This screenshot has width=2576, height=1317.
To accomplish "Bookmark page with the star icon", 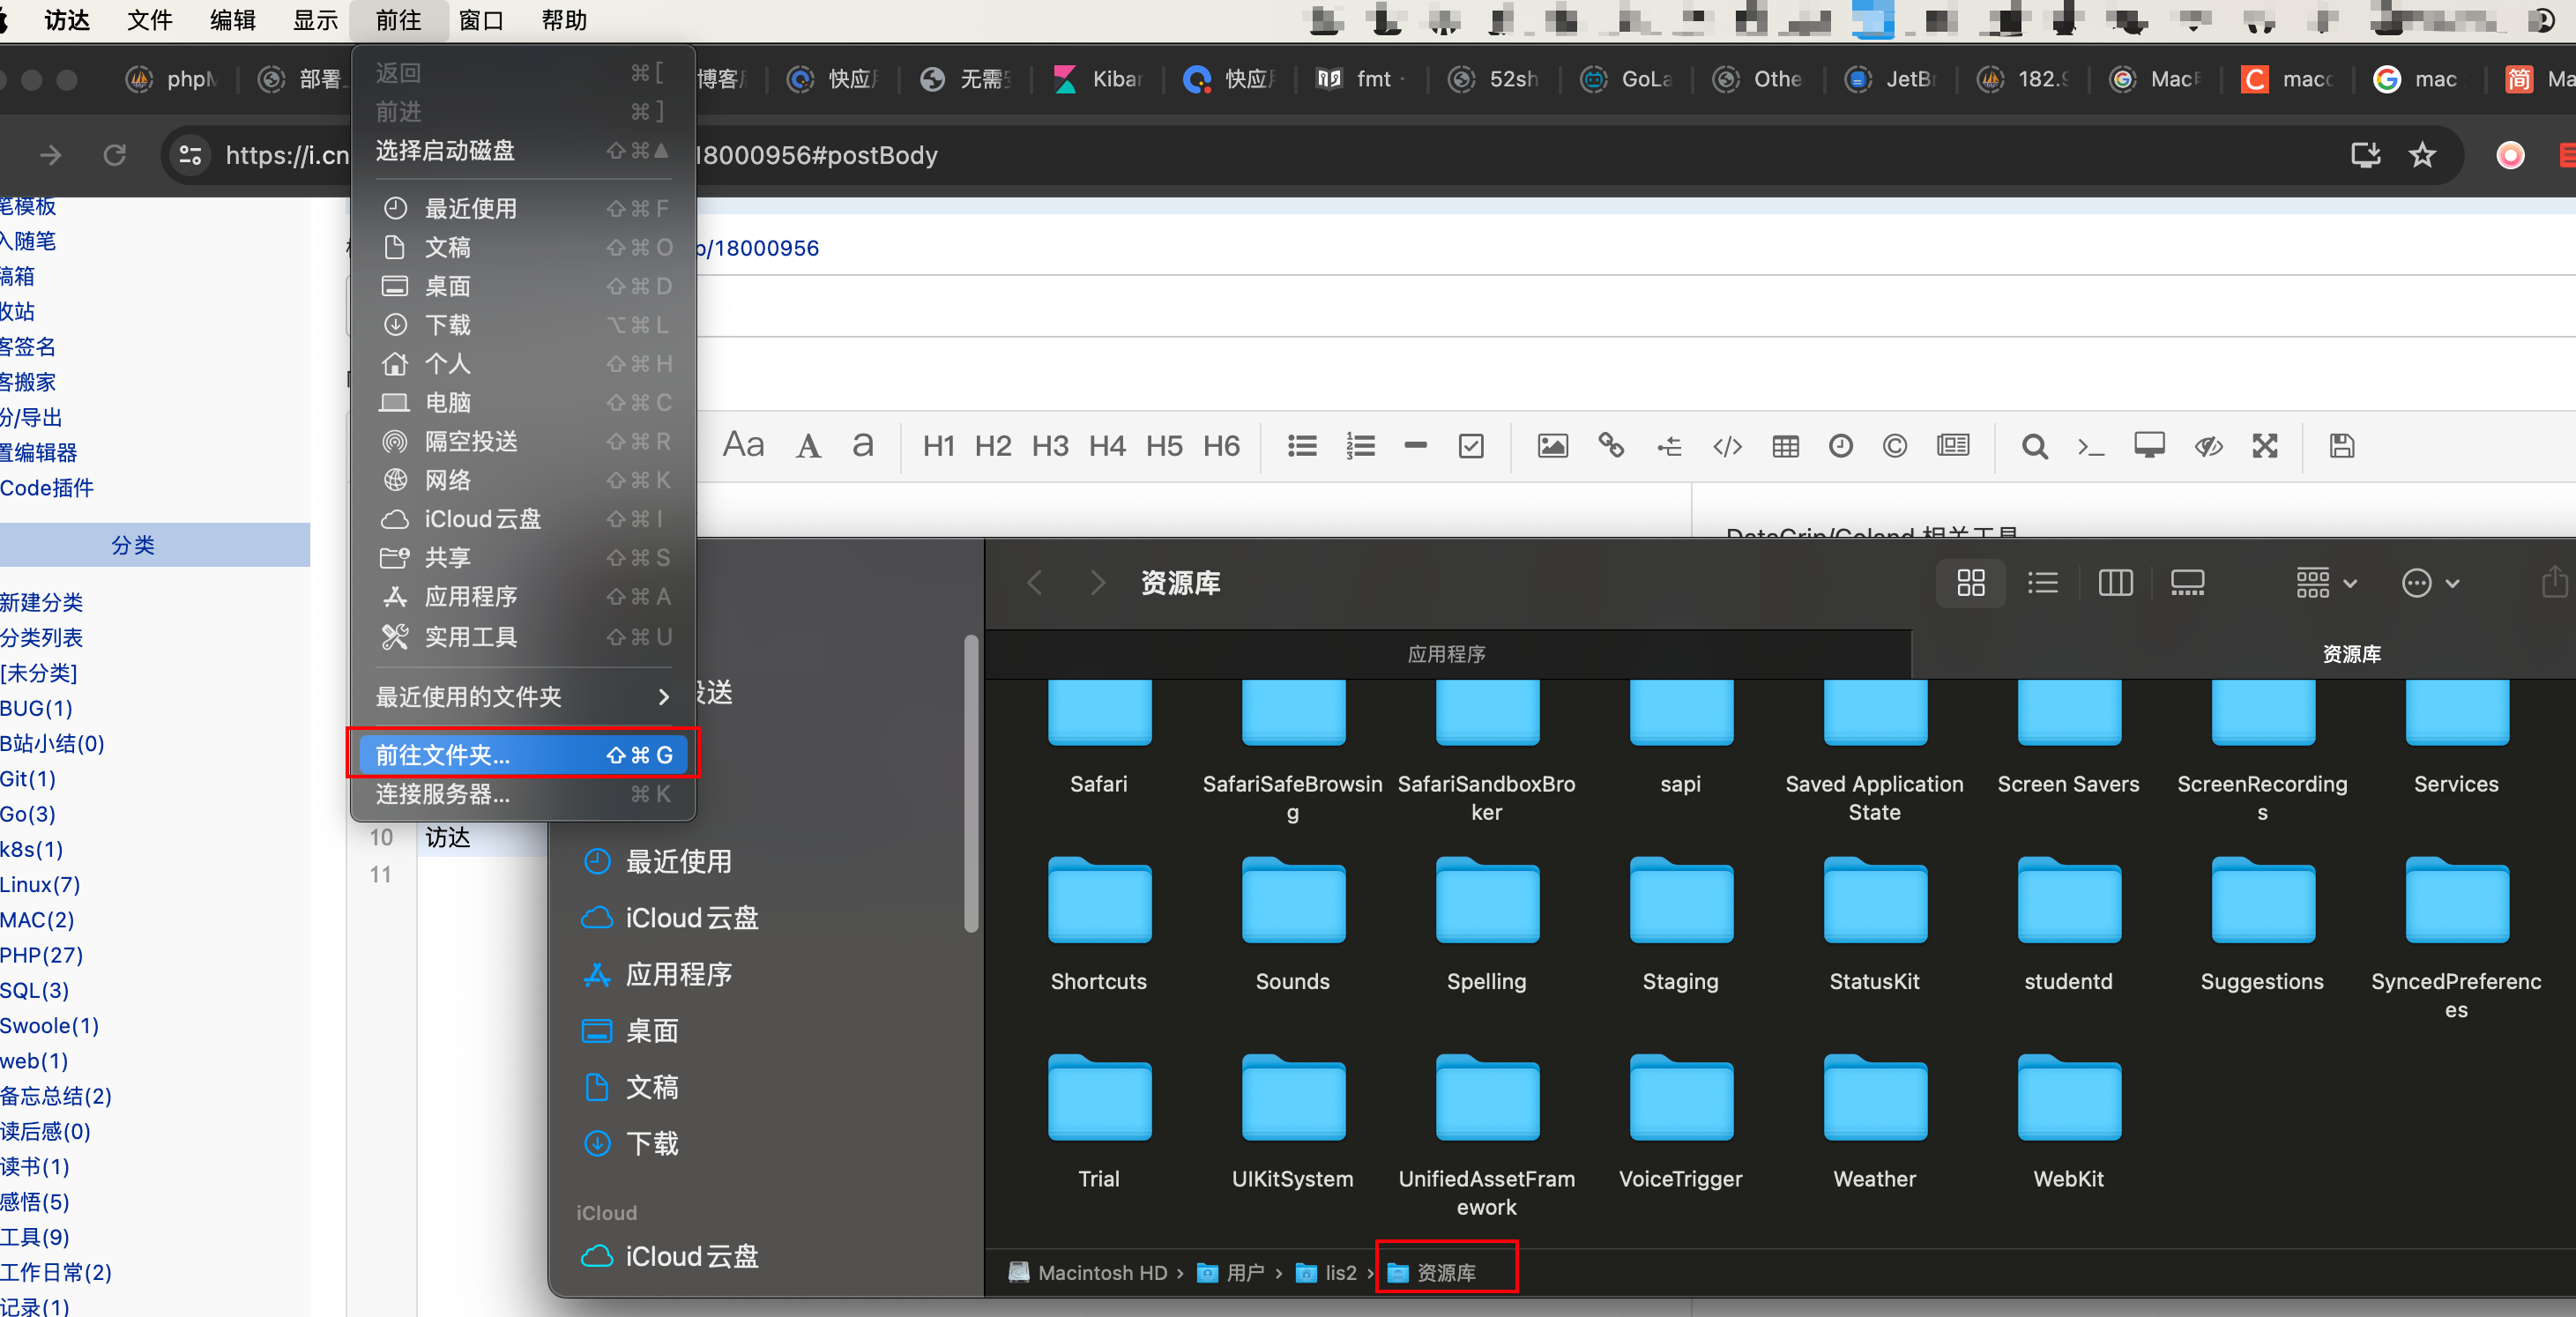I will click(2422, 155).
